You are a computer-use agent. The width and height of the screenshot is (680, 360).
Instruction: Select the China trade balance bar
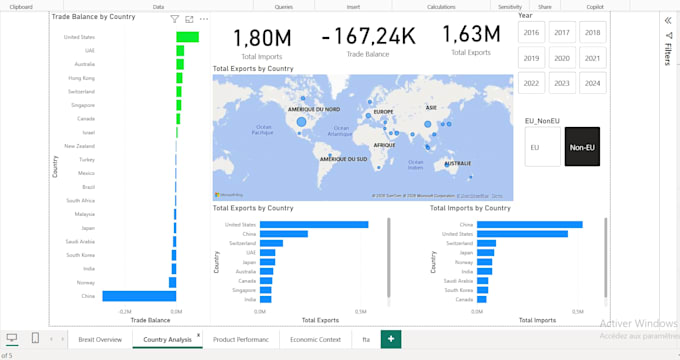pos(139,296)
